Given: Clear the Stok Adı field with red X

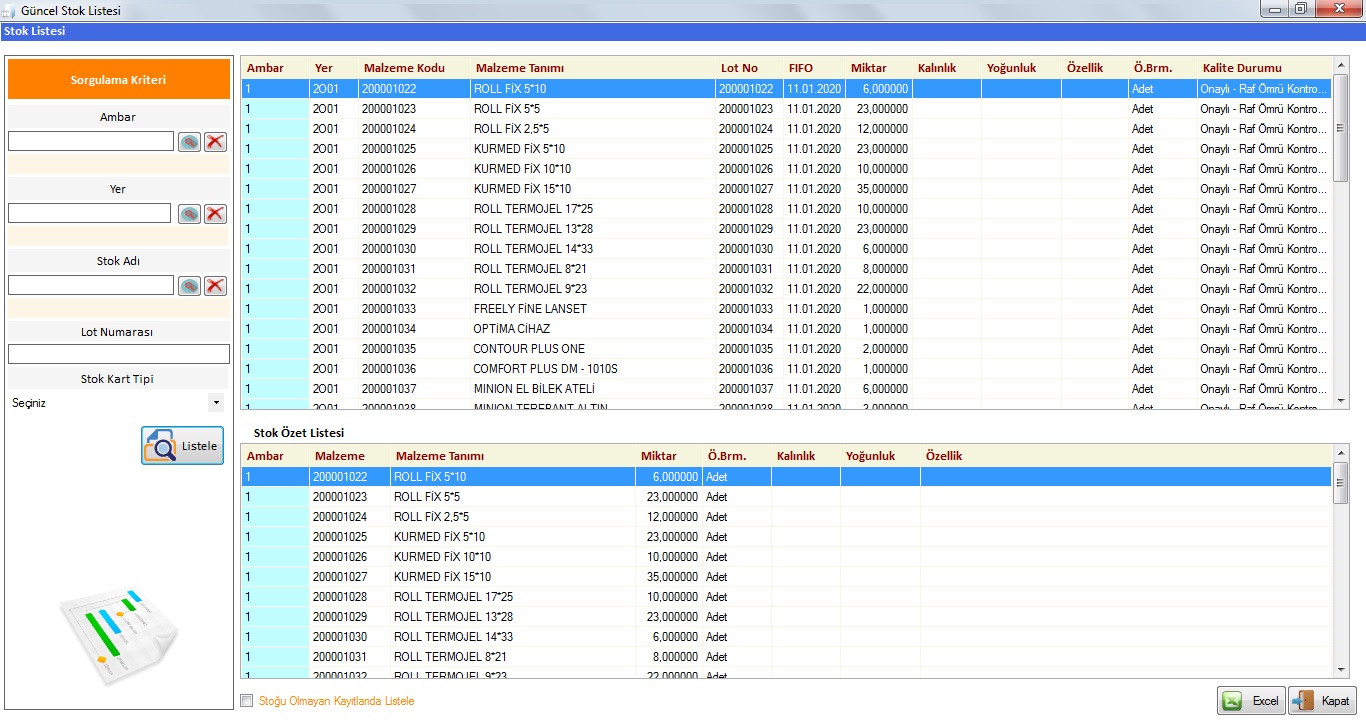Looking at the screenshot, I should [x=215, y=286].
